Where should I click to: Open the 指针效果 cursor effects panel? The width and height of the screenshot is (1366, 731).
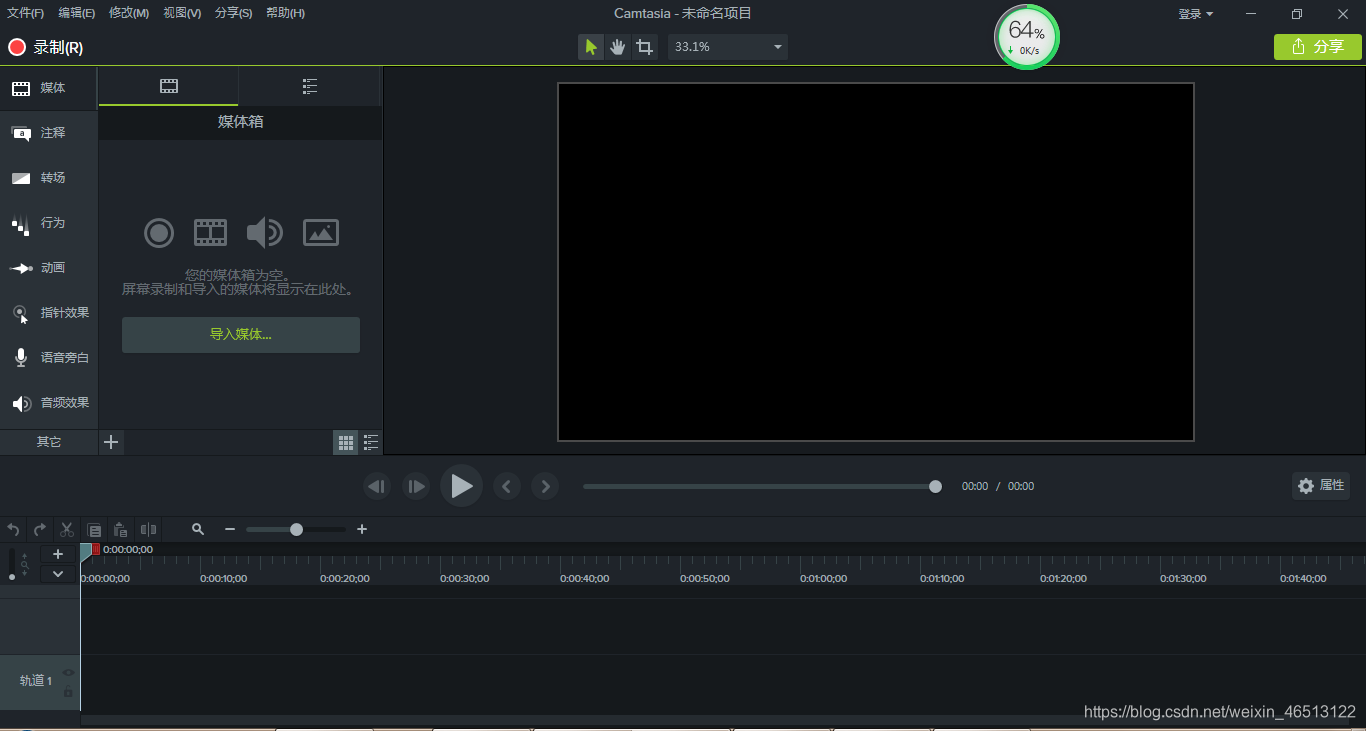tap(48, 313)
